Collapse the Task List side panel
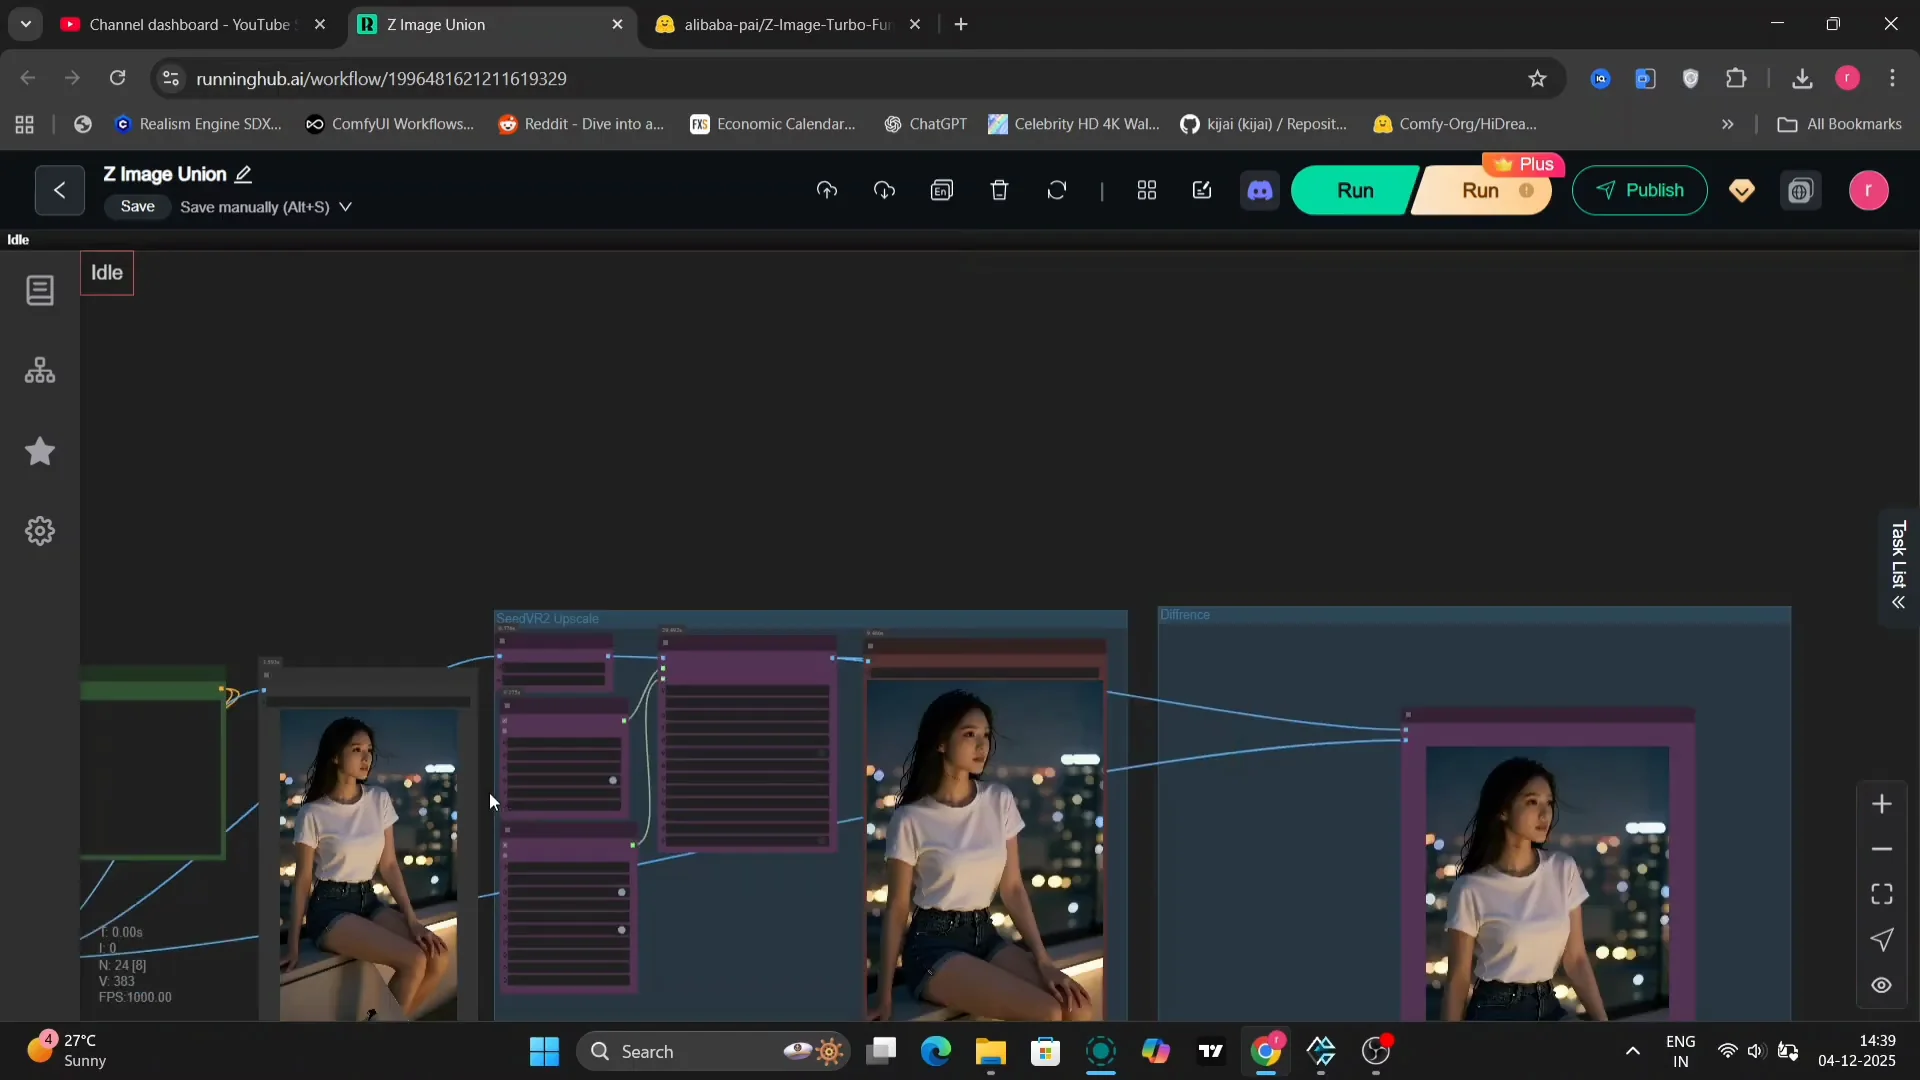The height and width of the screenshot is (1080, 1920). coord(1899,603)
